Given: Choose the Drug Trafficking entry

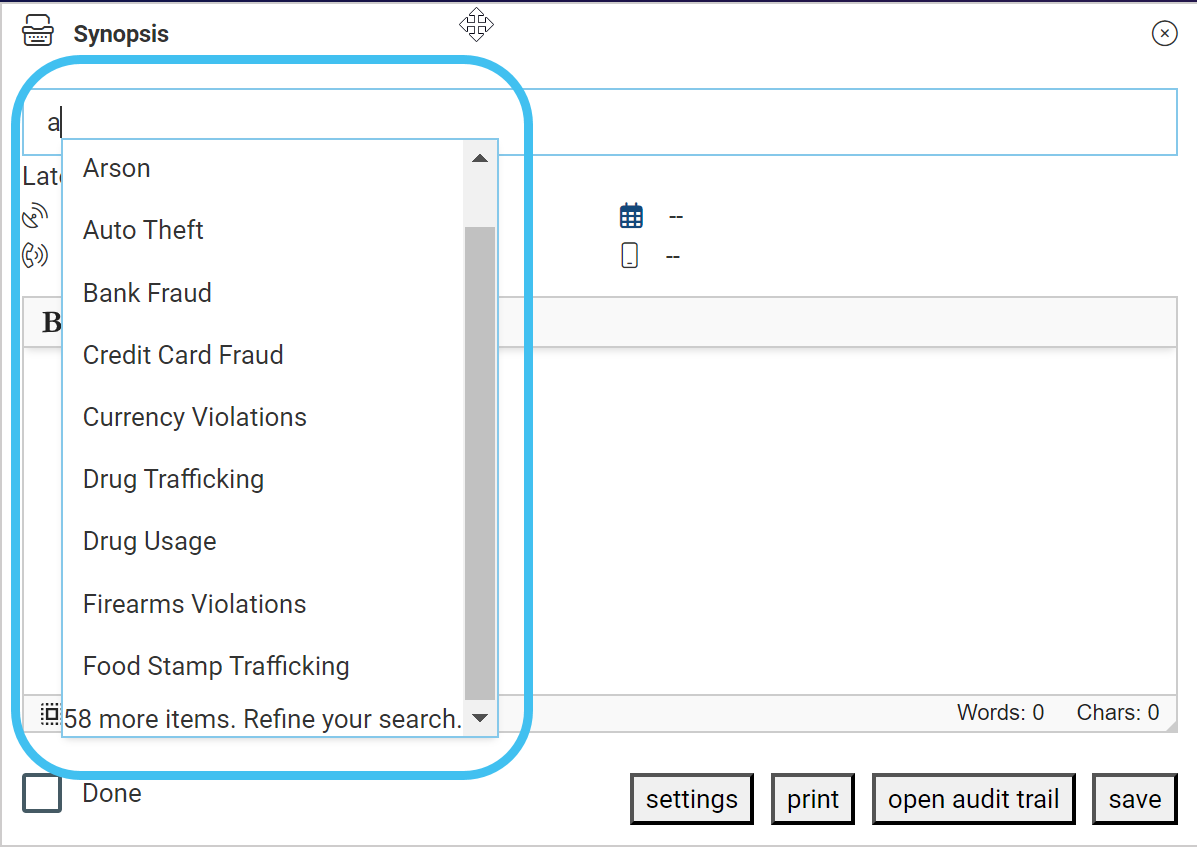Looking at the screenshot, I should pyautogui.click(x=173, y=479).
